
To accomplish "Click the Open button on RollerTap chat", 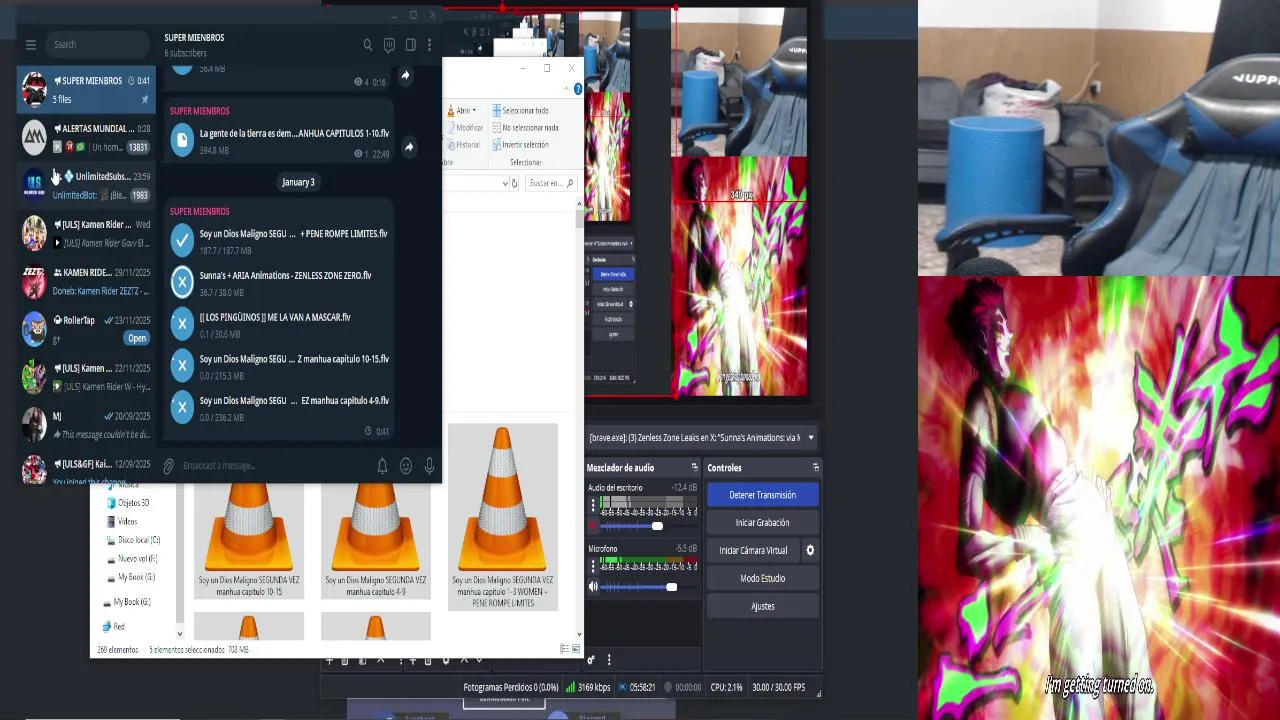I will point(137,338).
